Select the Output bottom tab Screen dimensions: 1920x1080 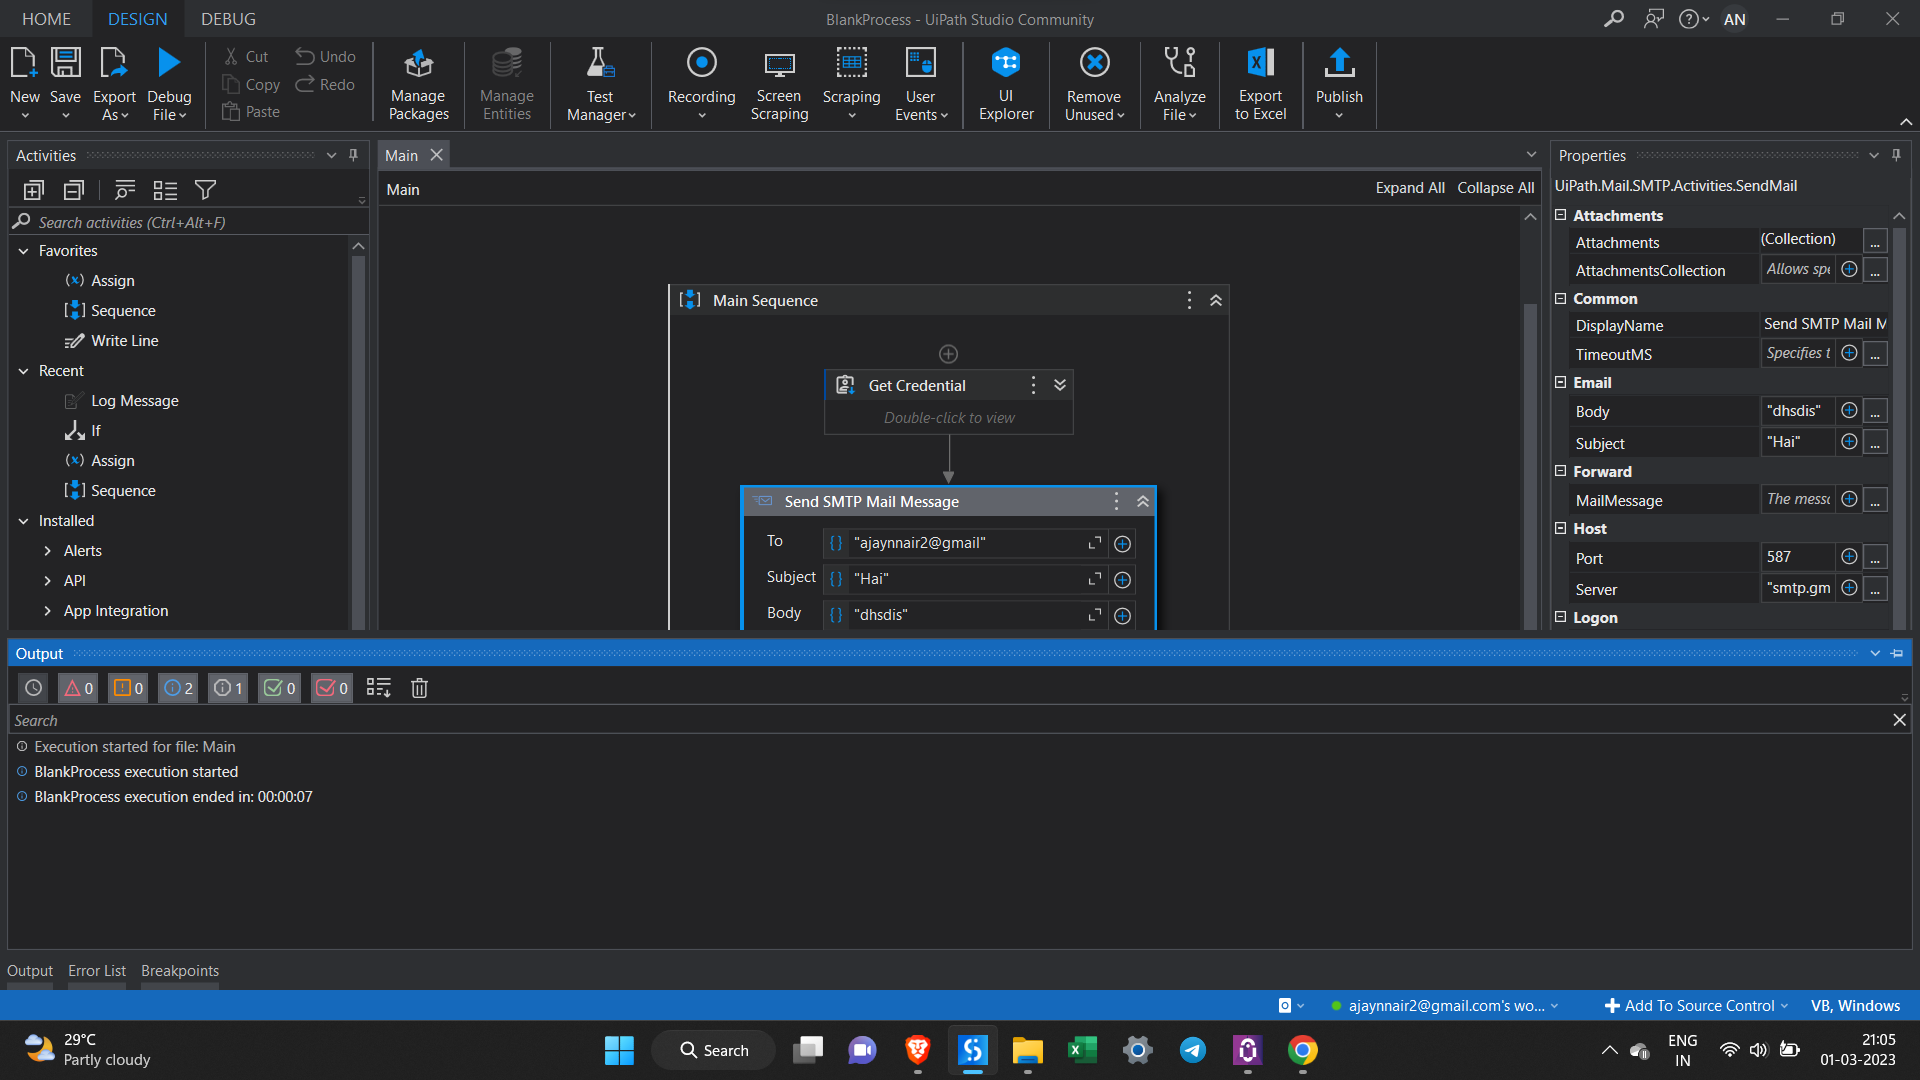[30, 971]
